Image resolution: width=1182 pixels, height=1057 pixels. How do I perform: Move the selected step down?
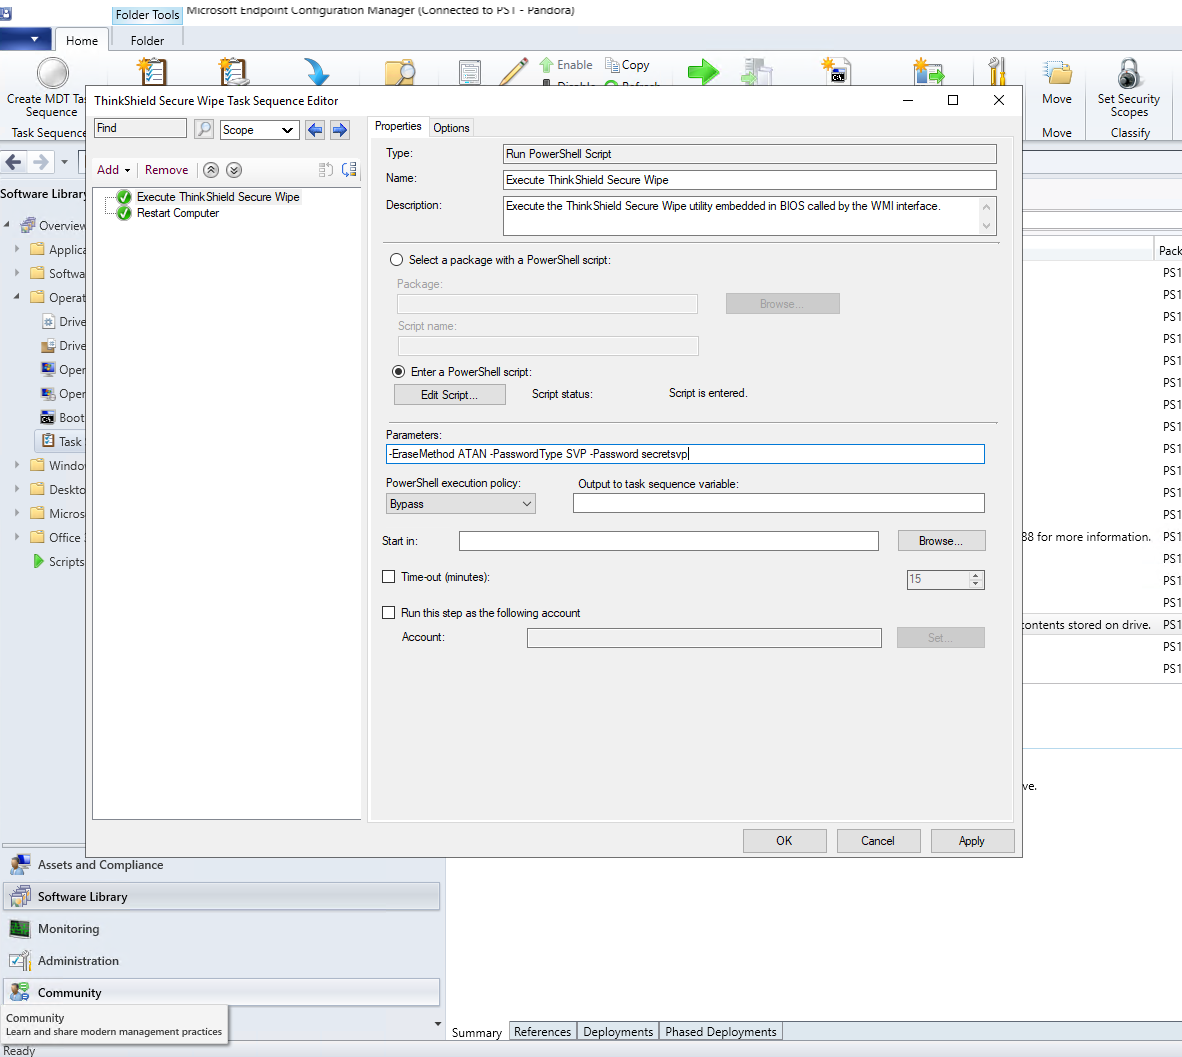[x=234, y=170]
